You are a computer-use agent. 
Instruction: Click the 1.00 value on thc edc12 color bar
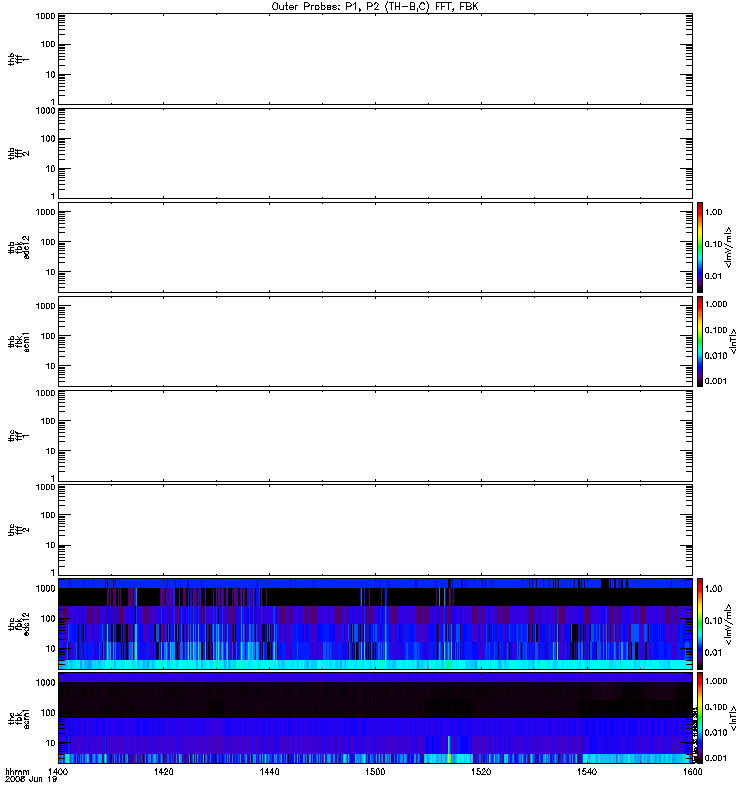tap(713, 589)
